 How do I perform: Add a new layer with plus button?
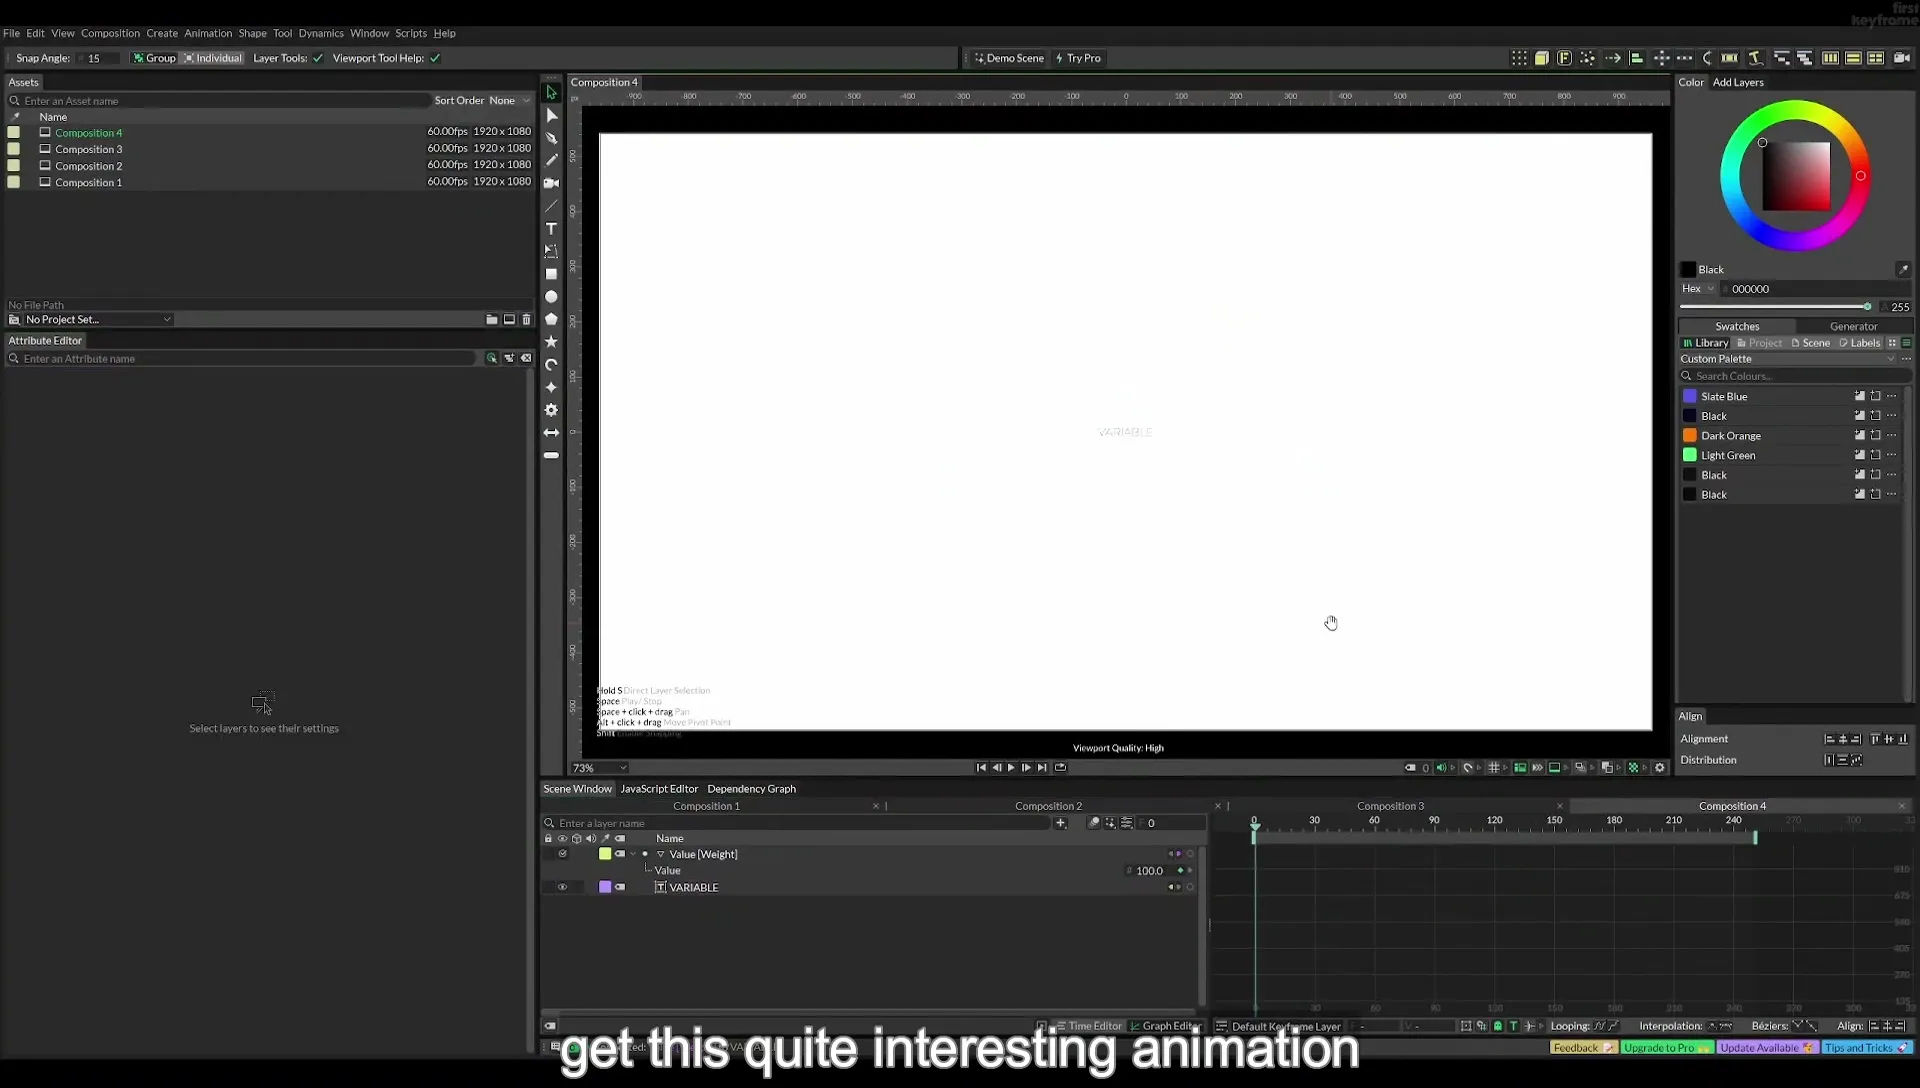coord(1060,823)
